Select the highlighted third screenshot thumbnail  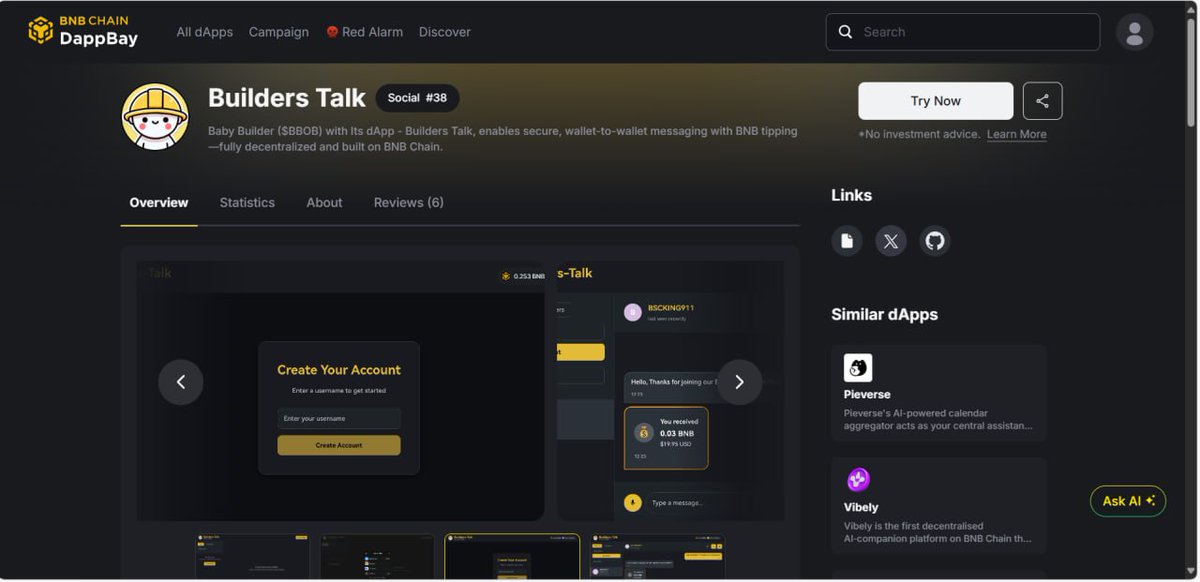(x=512, y=556)
